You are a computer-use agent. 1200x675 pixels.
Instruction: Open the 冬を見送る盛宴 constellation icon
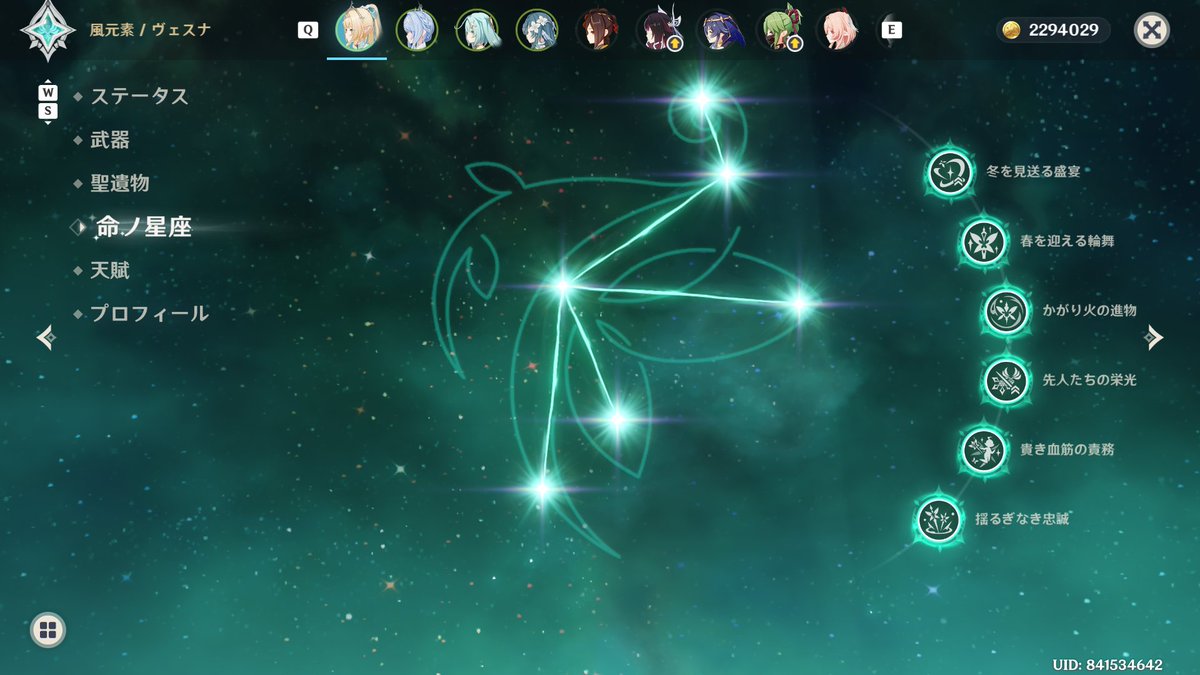coord(949,172)
